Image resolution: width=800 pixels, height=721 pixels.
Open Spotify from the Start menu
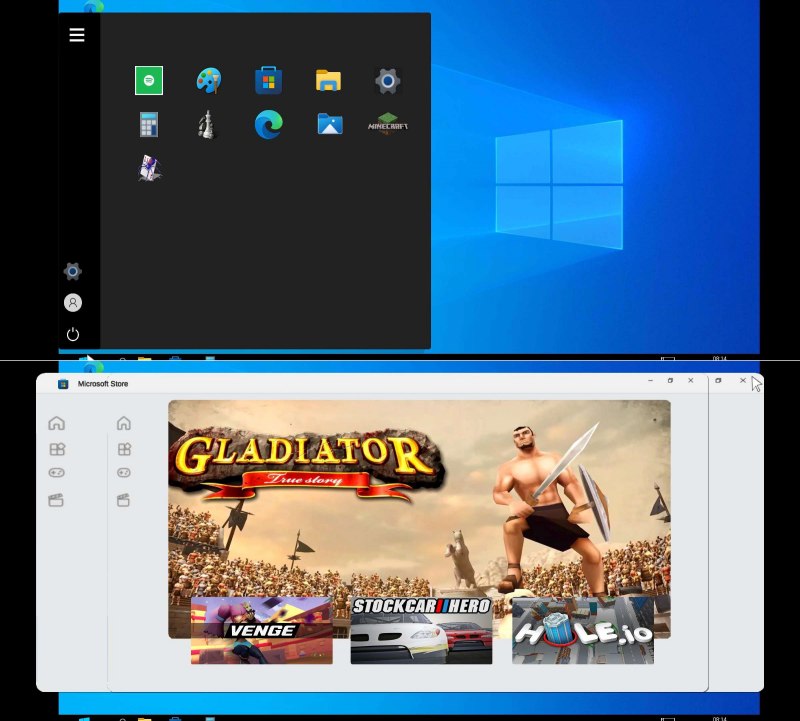(148, 80)
